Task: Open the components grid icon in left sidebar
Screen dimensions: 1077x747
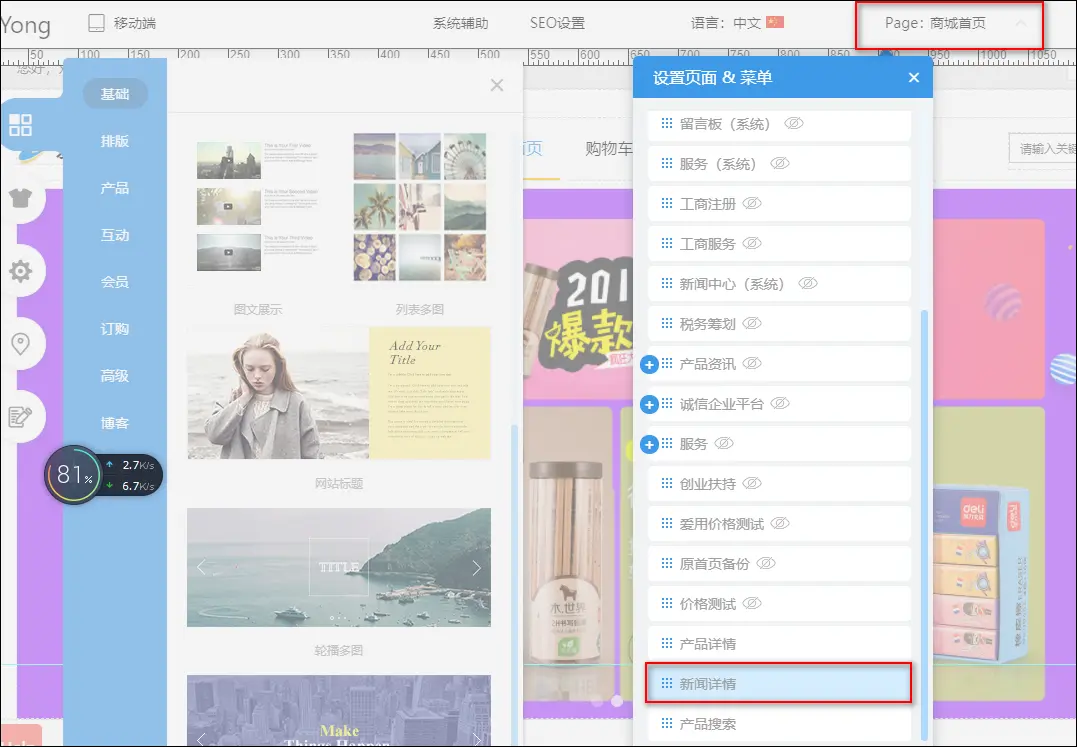Action: [x=20, y=125]
